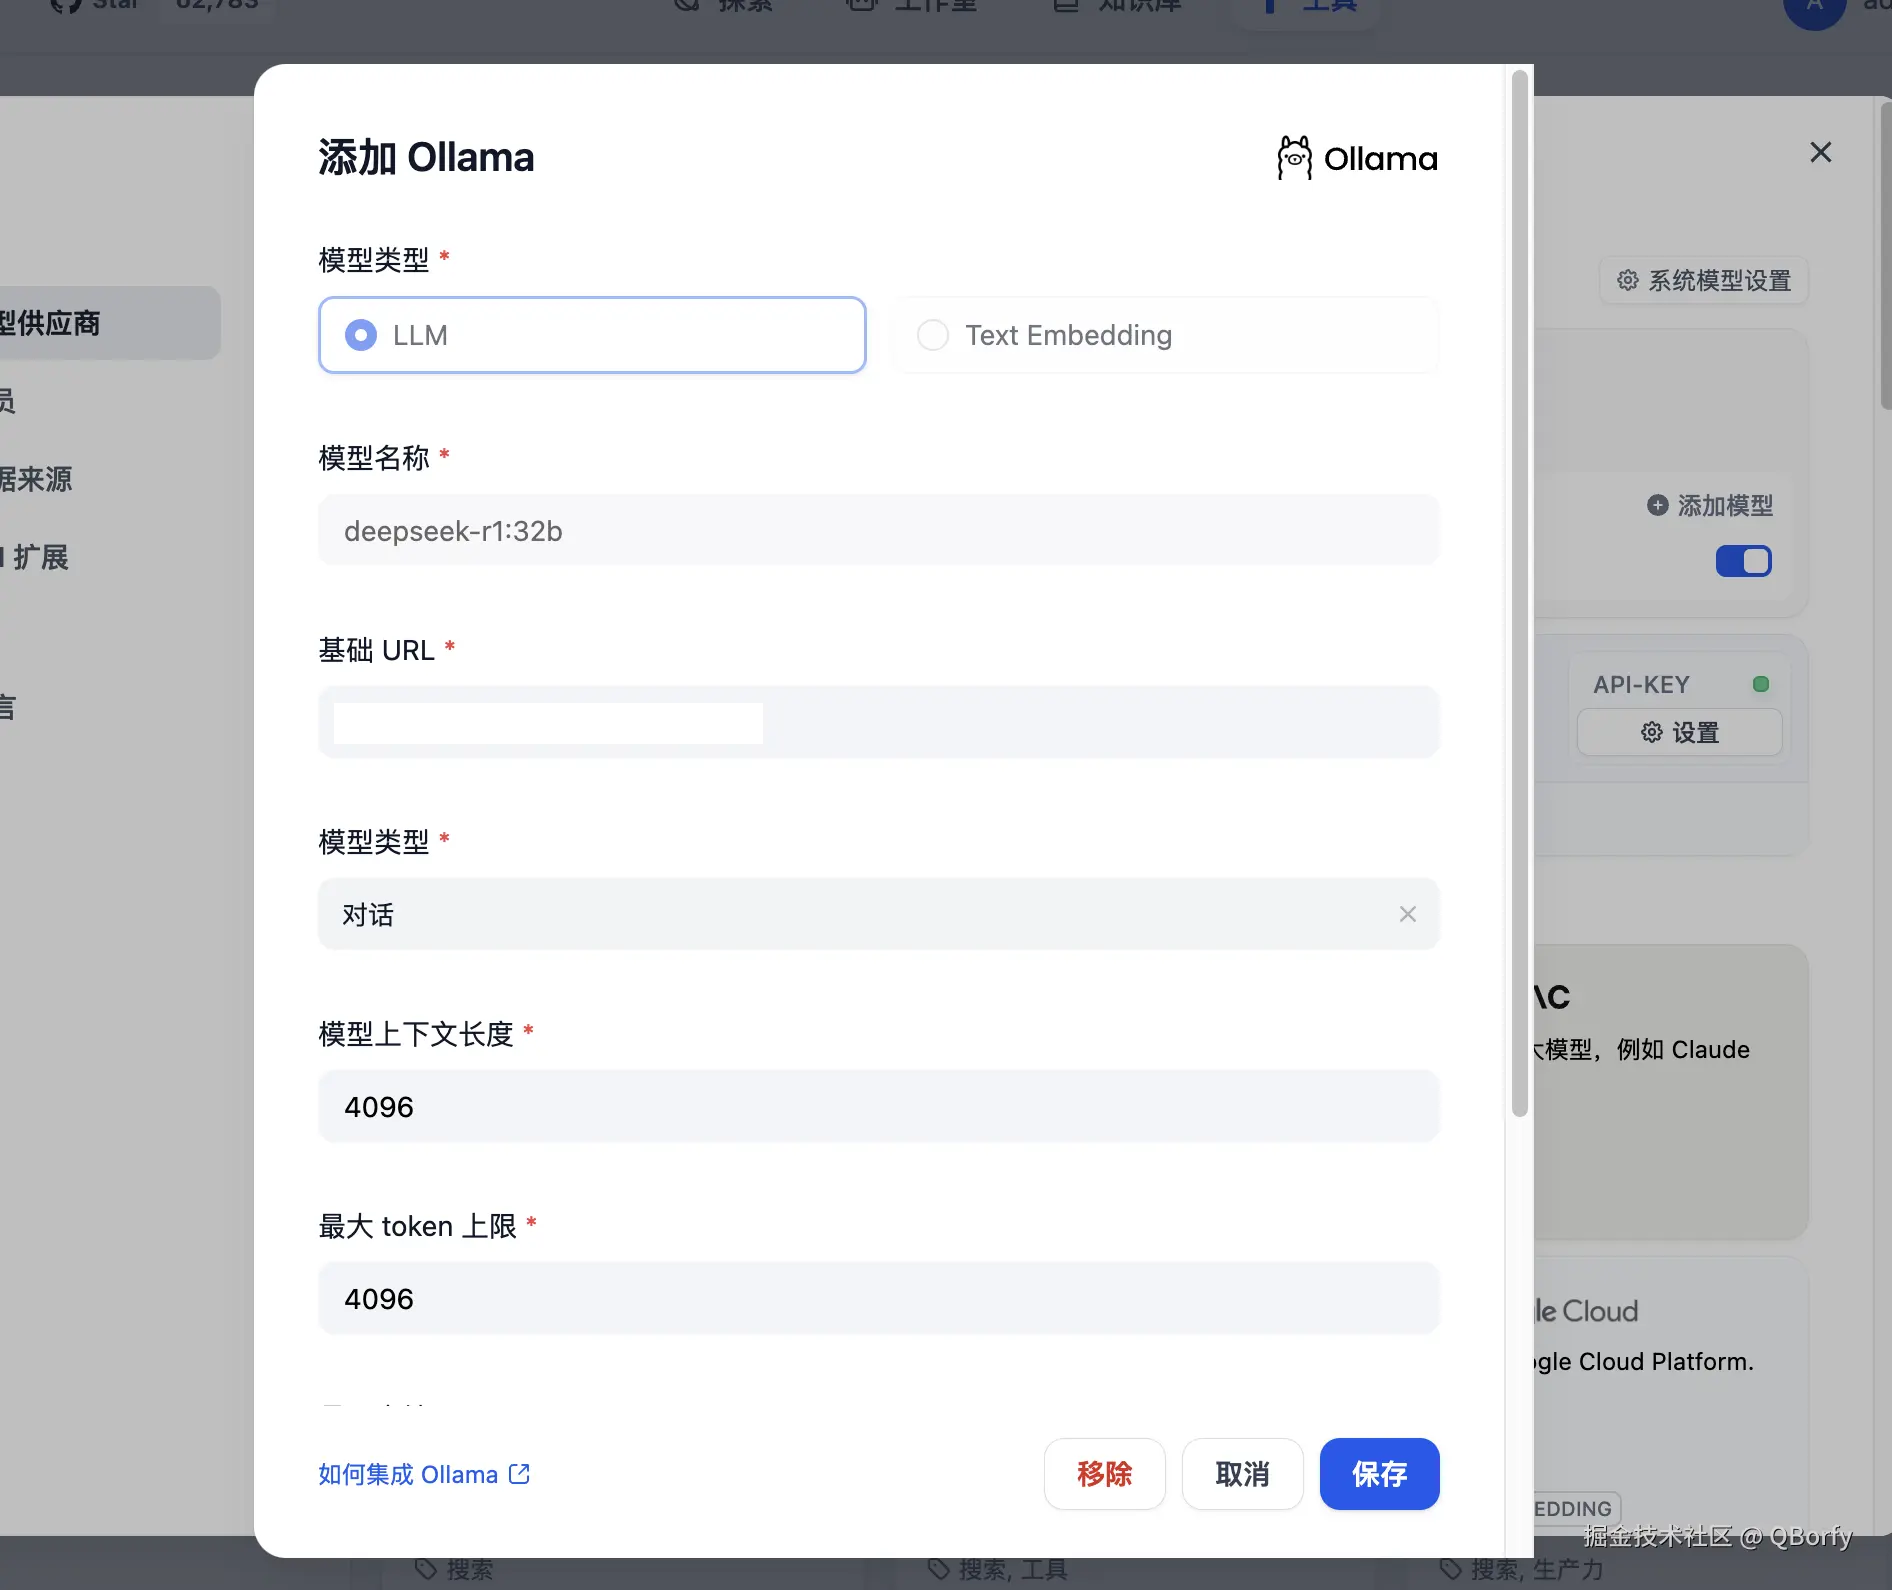
Task: Click the API-KEY 设置 button
Action: pyautogui.click(x=1679, y=733)
